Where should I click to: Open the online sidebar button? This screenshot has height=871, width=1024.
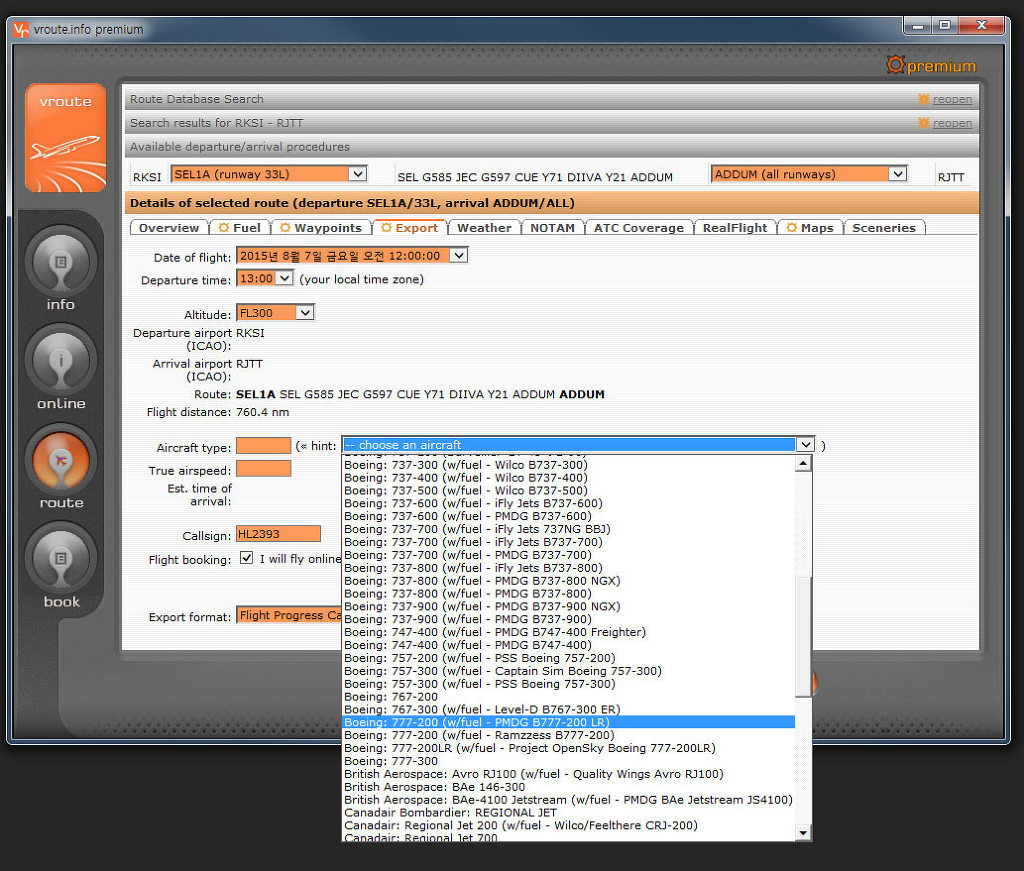click(61, 360)
